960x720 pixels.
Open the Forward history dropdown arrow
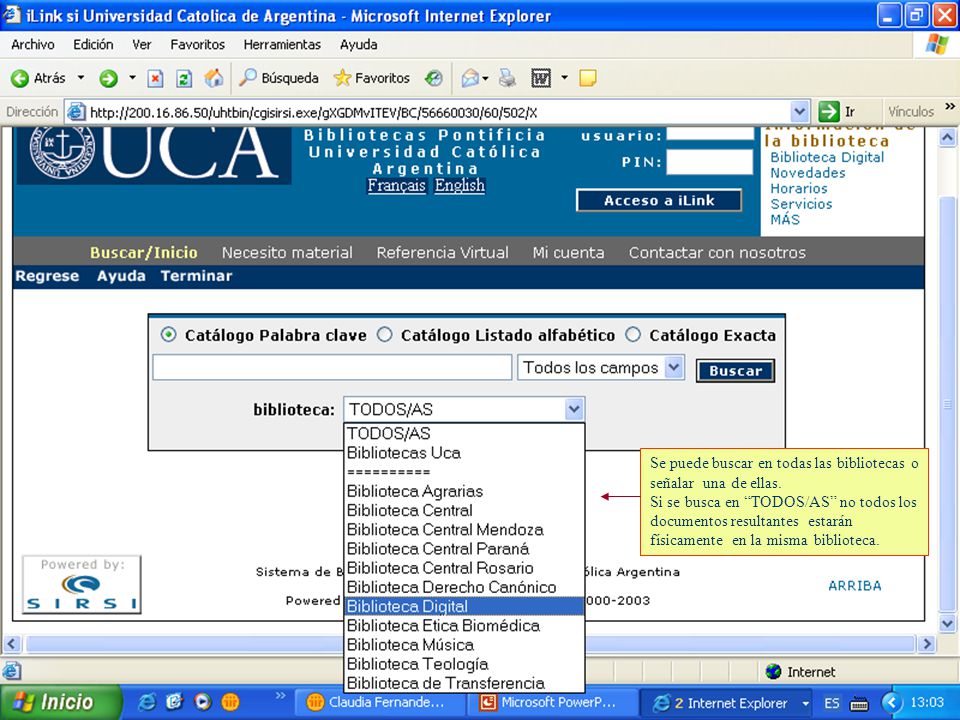point(132,78)
